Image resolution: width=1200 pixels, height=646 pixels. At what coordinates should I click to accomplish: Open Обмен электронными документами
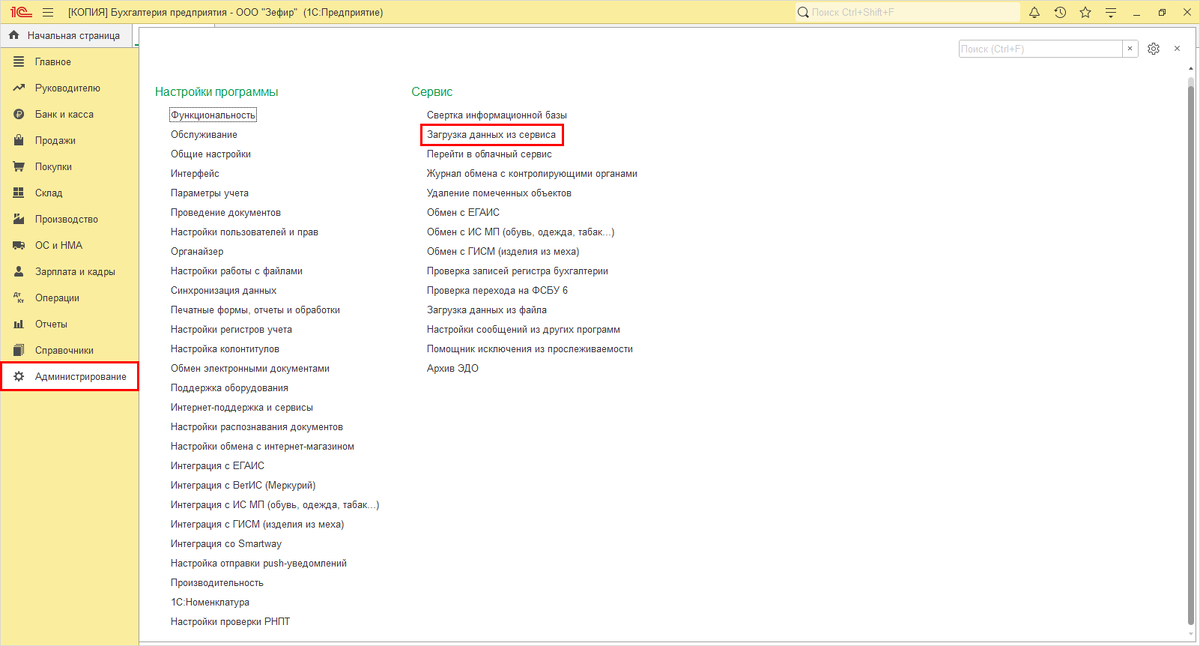pos(250,368)
